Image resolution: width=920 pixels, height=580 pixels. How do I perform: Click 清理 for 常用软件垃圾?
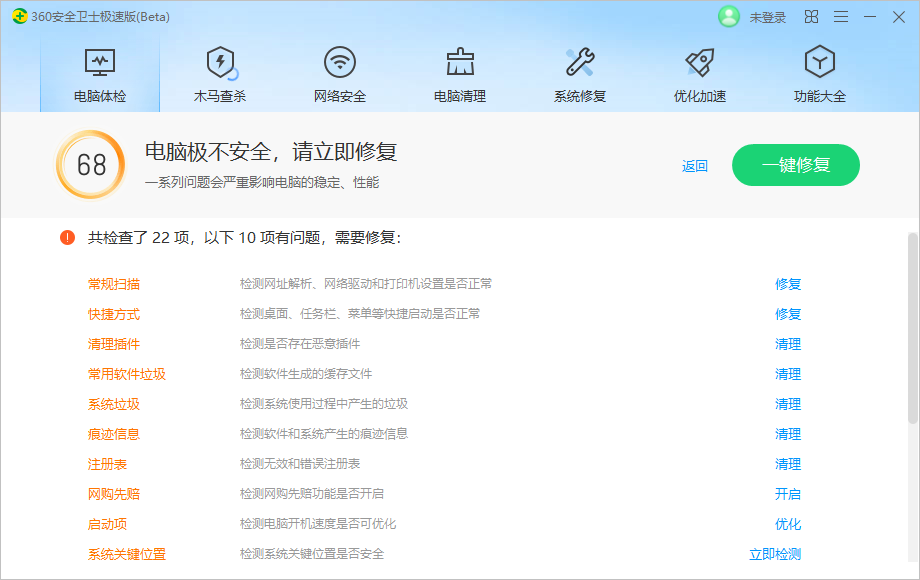click(788, 374)
